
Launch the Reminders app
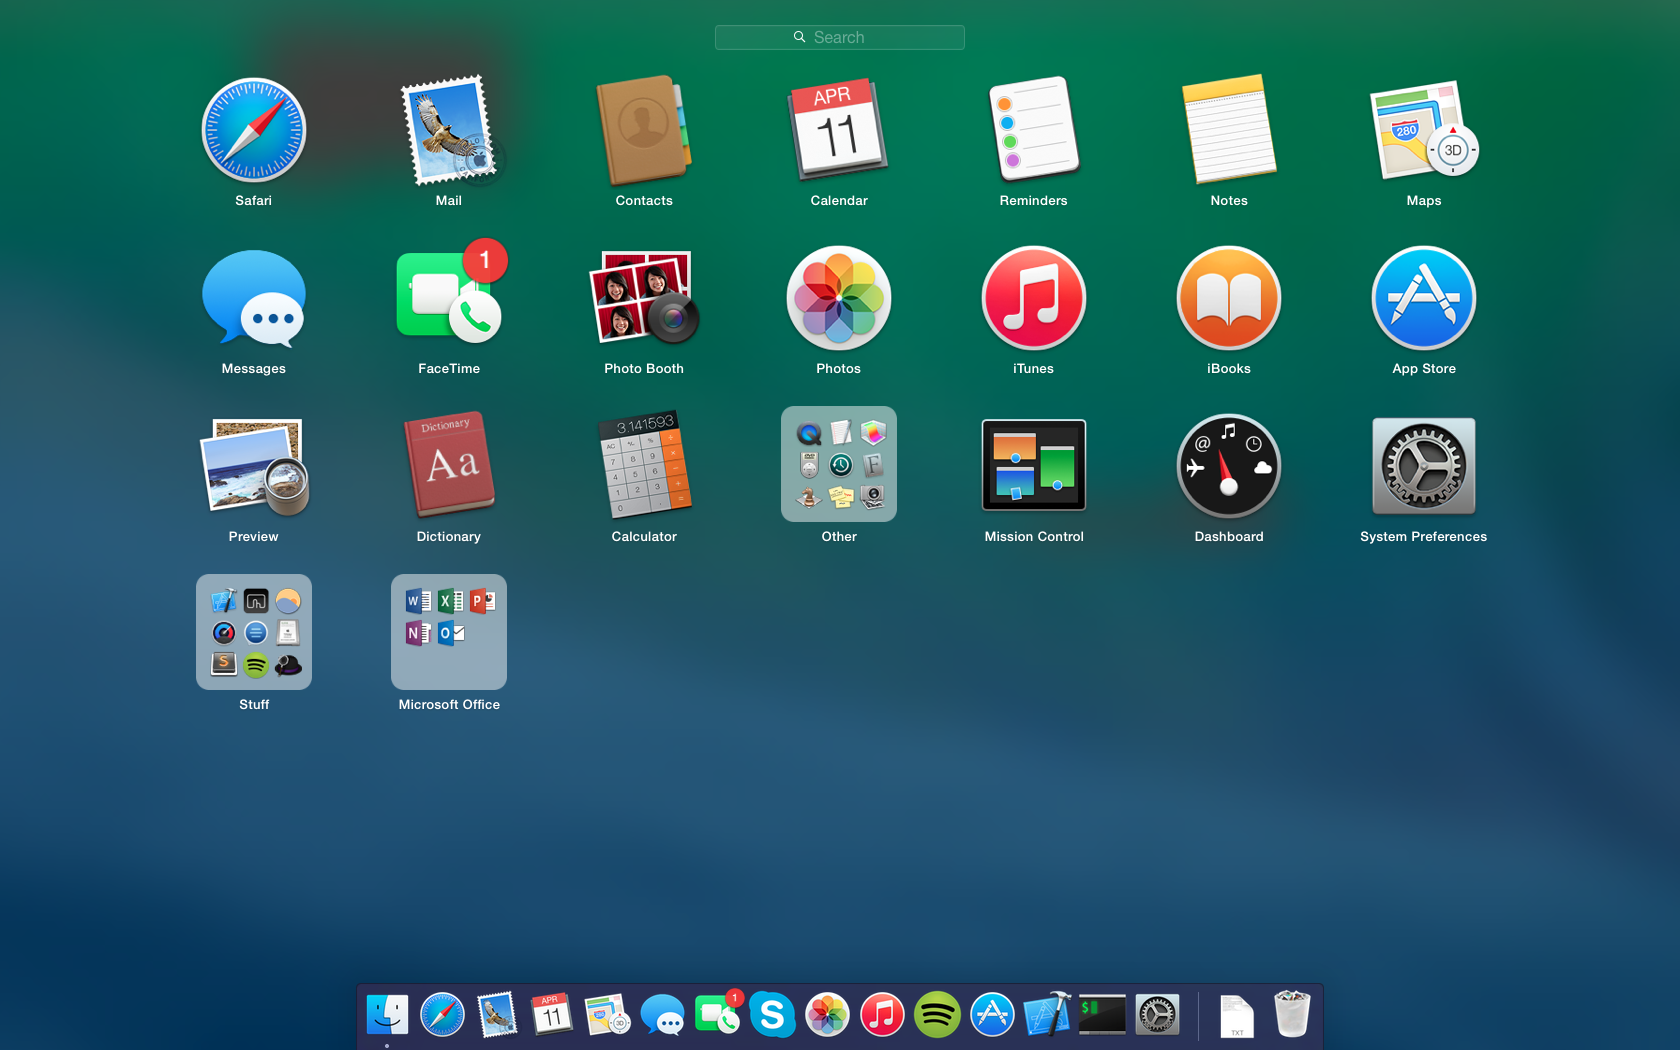[1034, 130]
